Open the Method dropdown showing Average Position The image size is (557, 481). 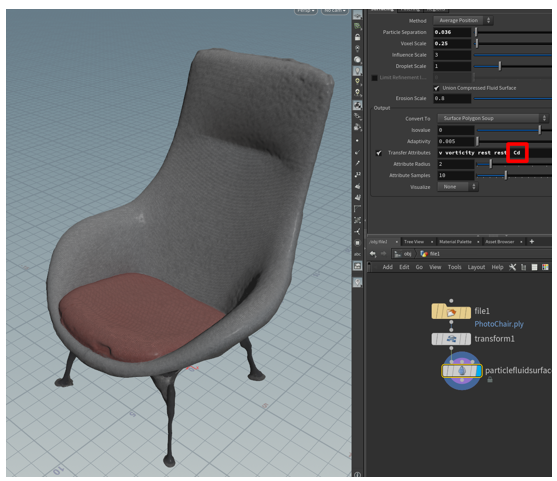tap(463, 21)
